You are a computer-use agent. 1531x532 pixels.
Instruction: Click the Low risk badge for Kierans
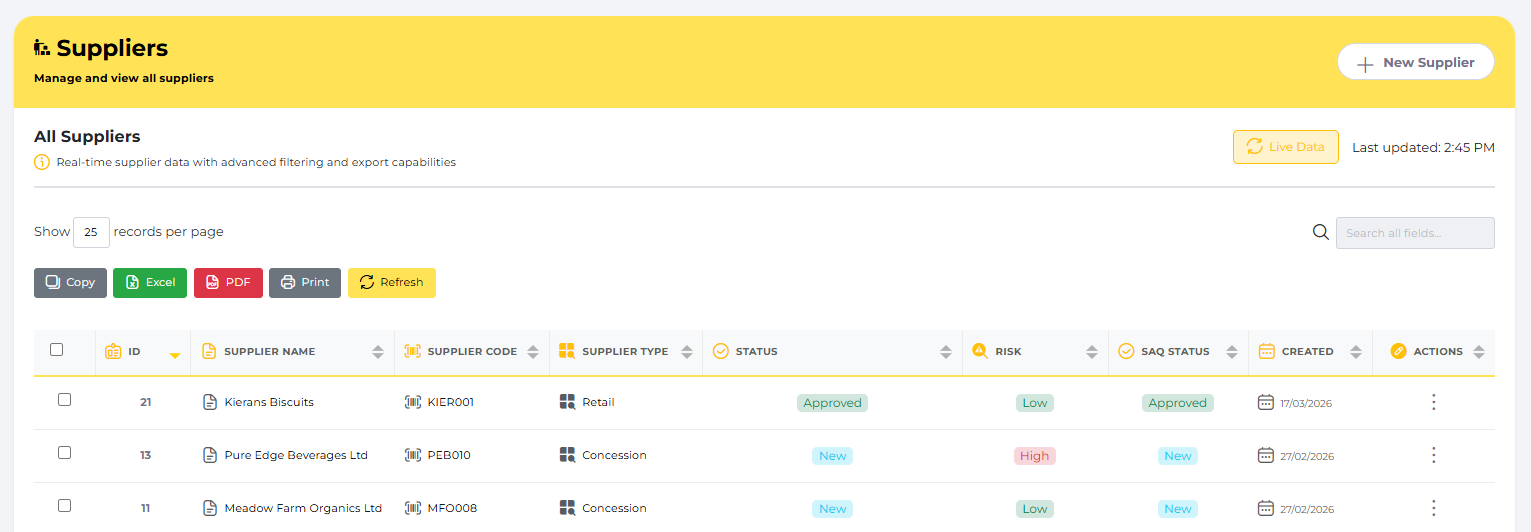point(1035,403)
